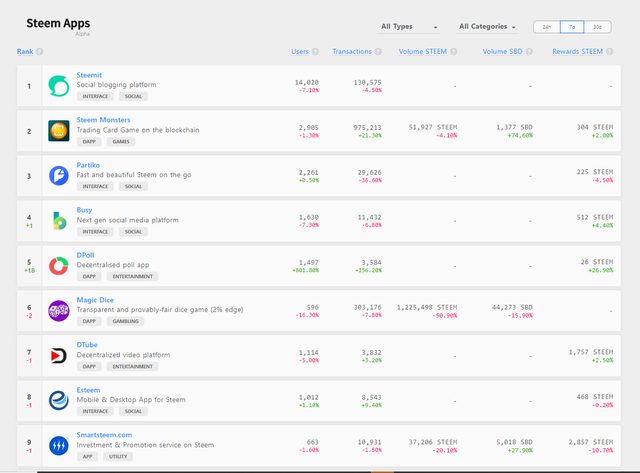Screen dimensions: 640x473
Task: Click the Busy app logo icon
Action: point(59,220)
